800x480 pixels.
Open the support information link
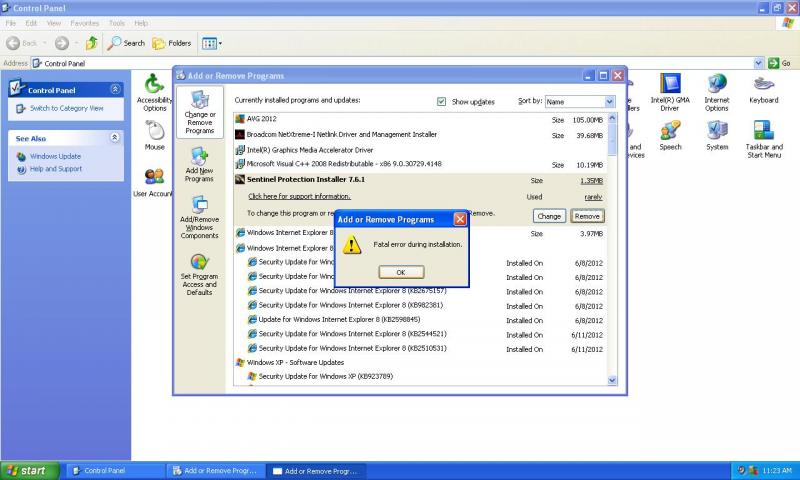[299, 196]
